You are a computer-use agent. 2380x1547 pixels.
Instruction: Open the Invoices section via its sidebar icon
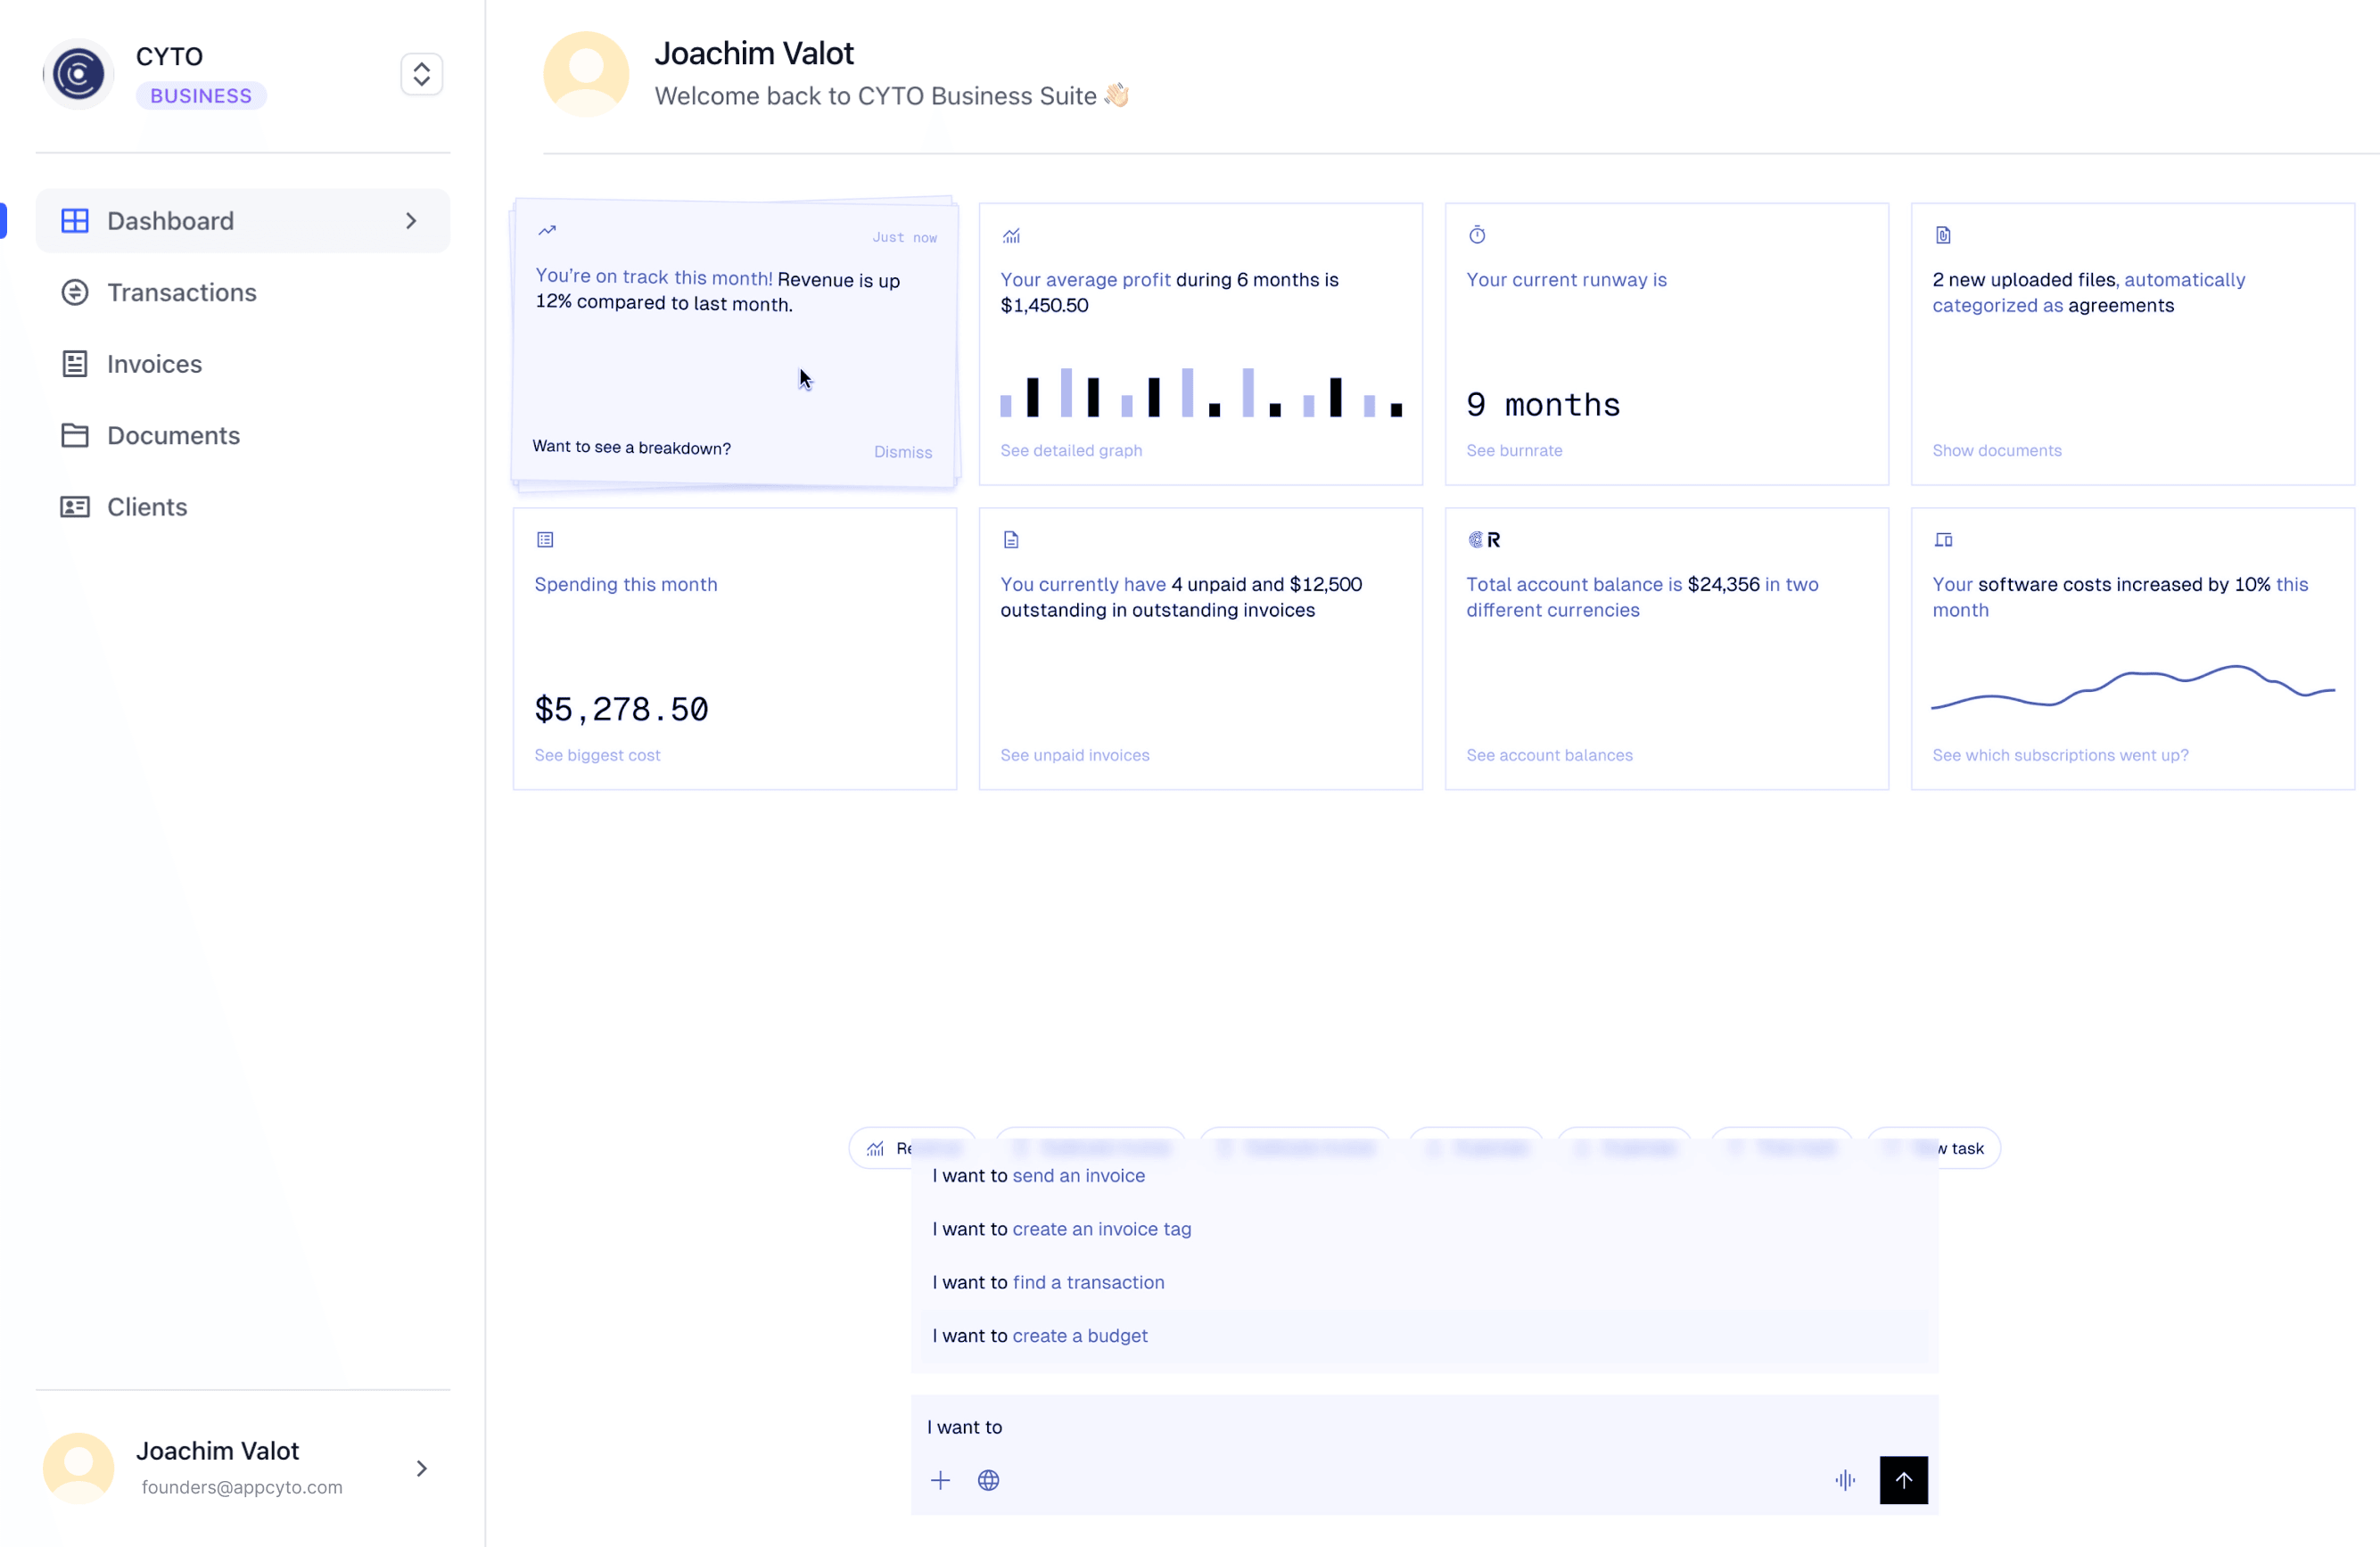coord(75,364)
